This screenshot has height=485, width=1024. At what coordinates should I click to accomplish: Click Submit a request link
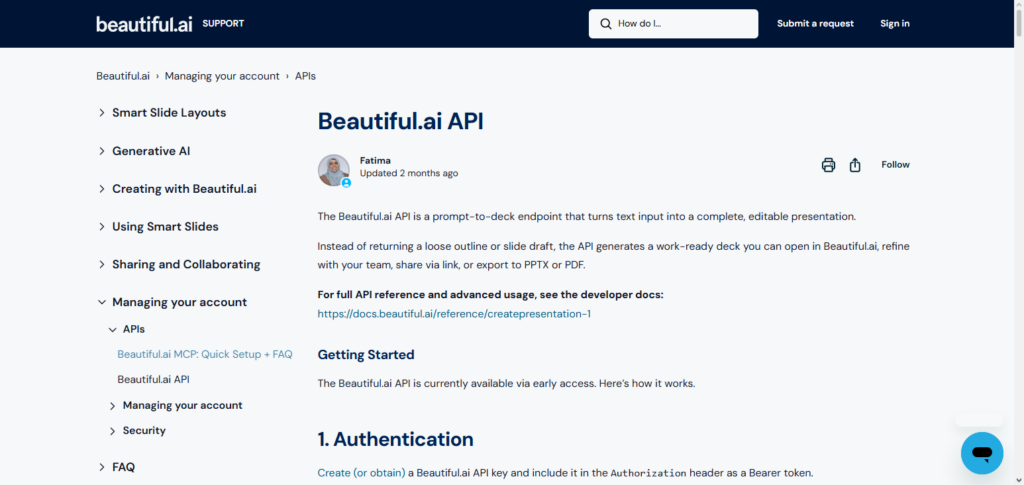pyautogui.click(x=815, y=23)
